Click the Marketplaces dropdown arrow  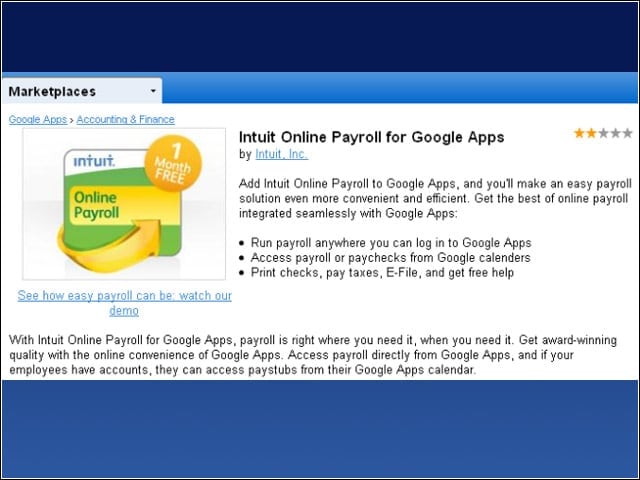point(153,91)
